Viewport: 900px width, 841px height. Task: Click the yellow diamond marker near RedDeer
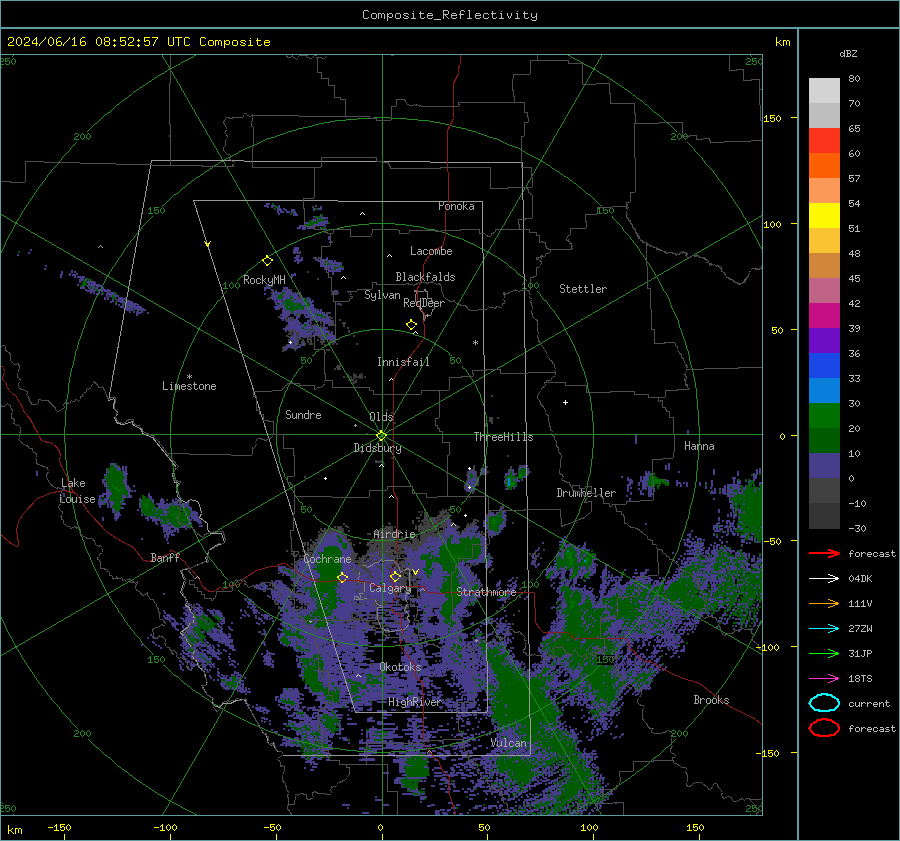412,324
